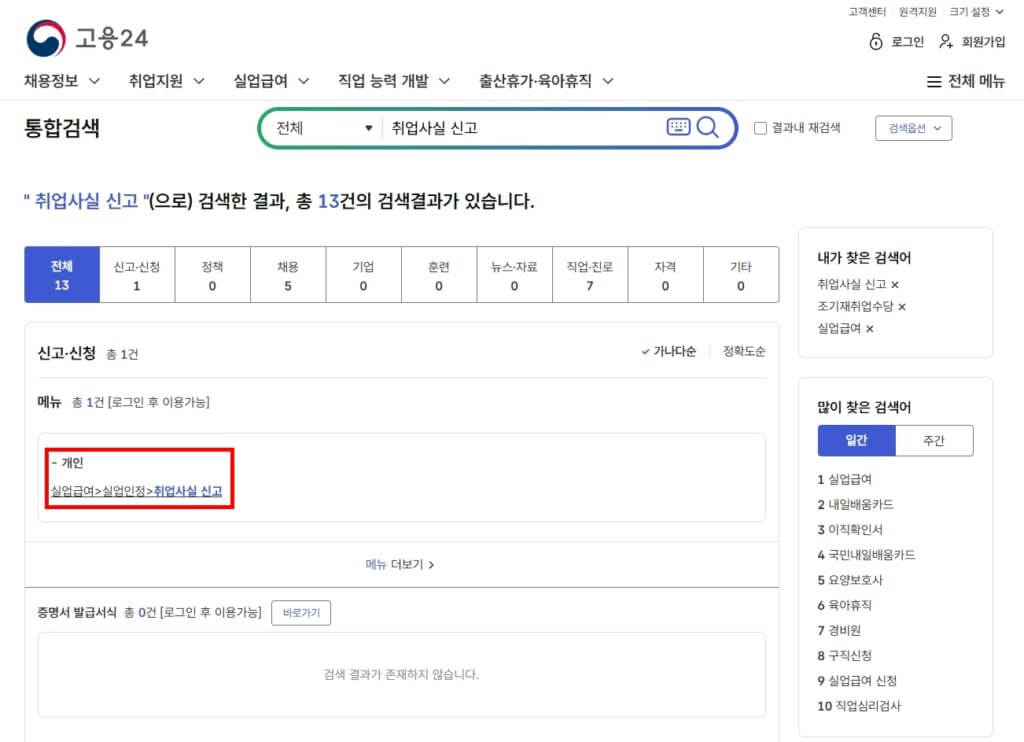
Task: Remove 실업급여 from recent searches
Action: (869, 329)
